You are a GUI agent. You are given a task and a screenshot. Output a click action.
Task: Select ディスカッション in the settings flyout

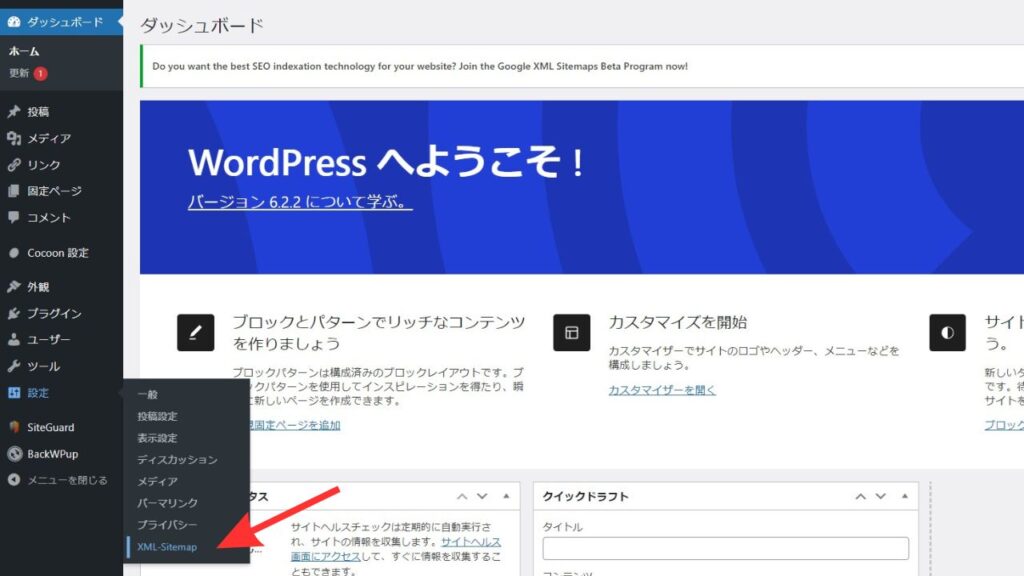pyautogui.click(x=177, y=460)
